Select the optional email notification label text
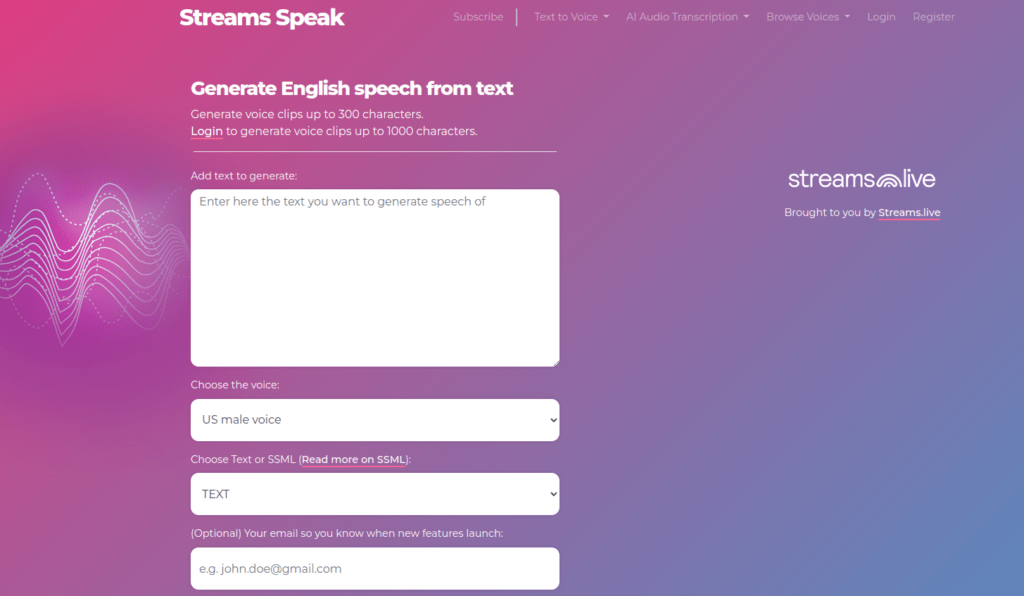Image resolution: width=1024 pixels, height=596 pixels. coord(347,533)
